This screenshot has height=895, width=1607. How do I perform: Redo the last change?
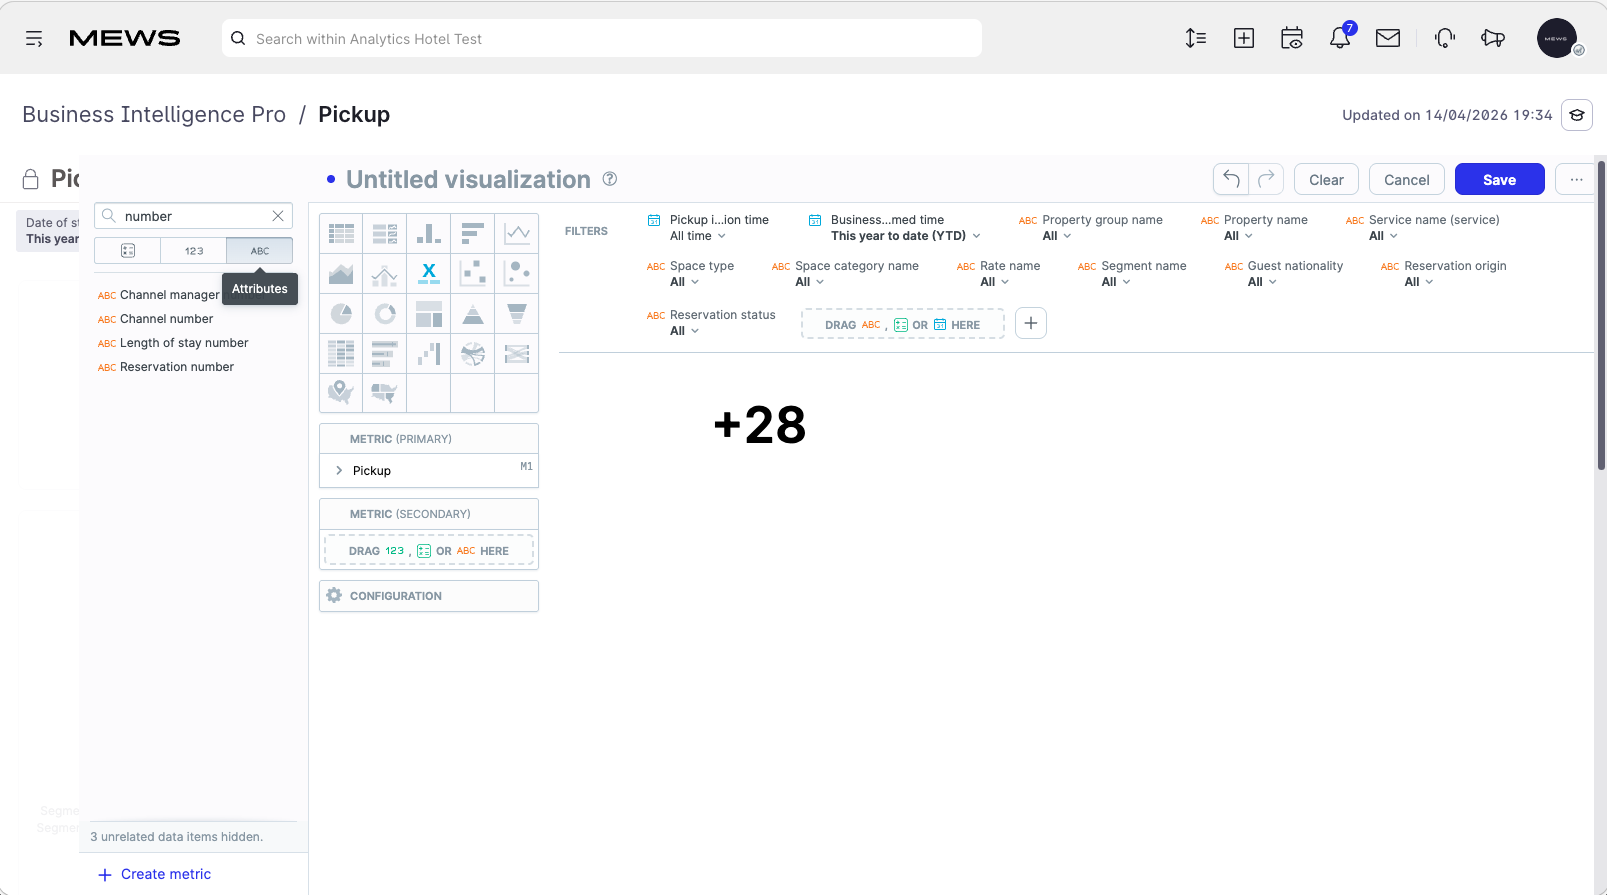coord(1266,179)
